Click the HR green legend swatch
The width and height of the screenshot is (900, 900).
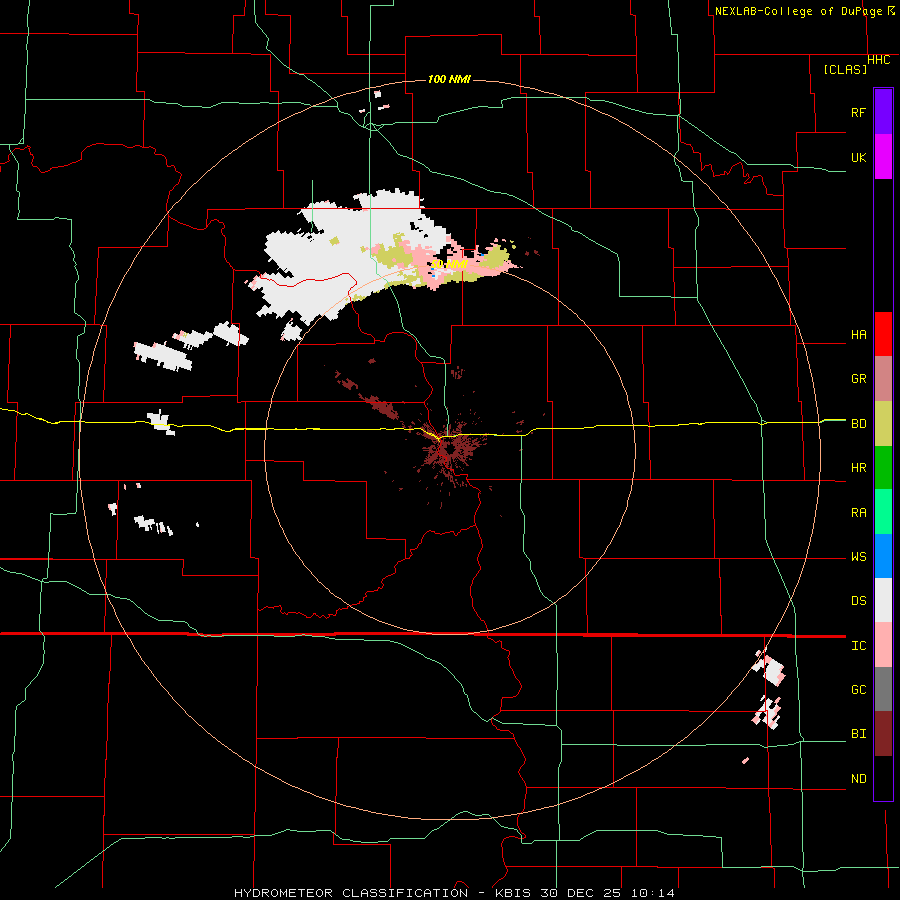883,468
